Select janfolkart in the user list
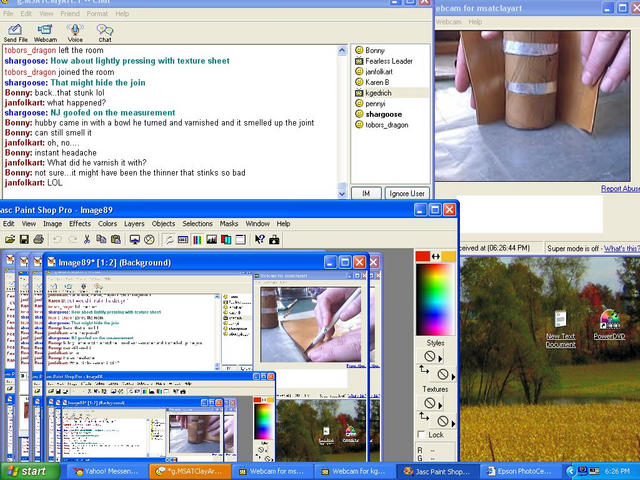 click(x=378, y=71)
